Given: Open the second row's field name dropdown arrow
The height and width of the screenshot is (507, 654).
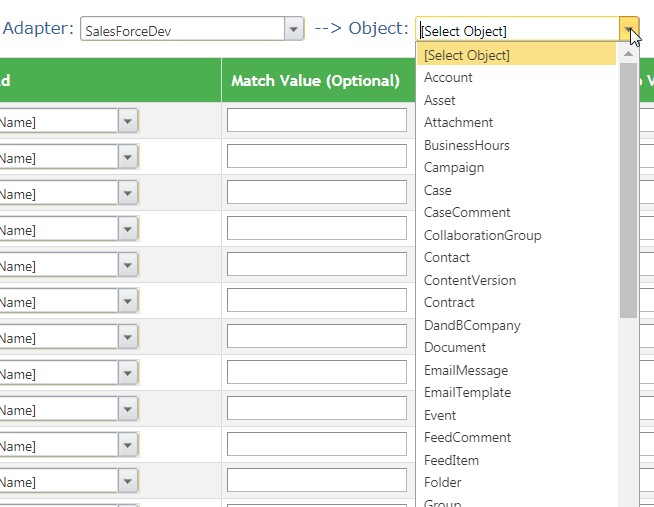Looking at the screenshot, I should point(128,157).
